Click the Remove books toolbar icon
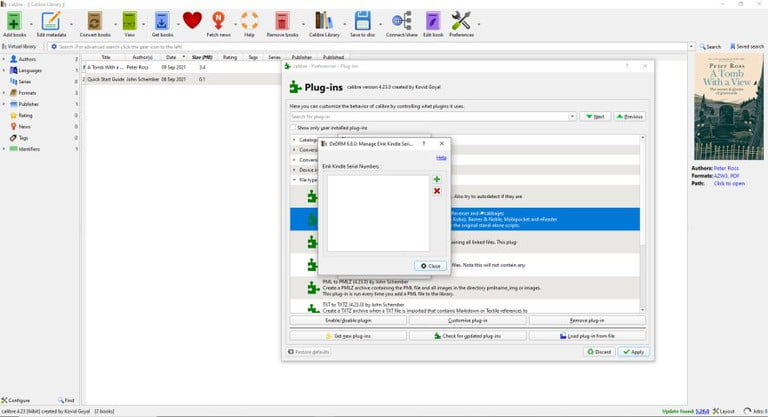This screenshot has height=417, width=768. (283, 20)
